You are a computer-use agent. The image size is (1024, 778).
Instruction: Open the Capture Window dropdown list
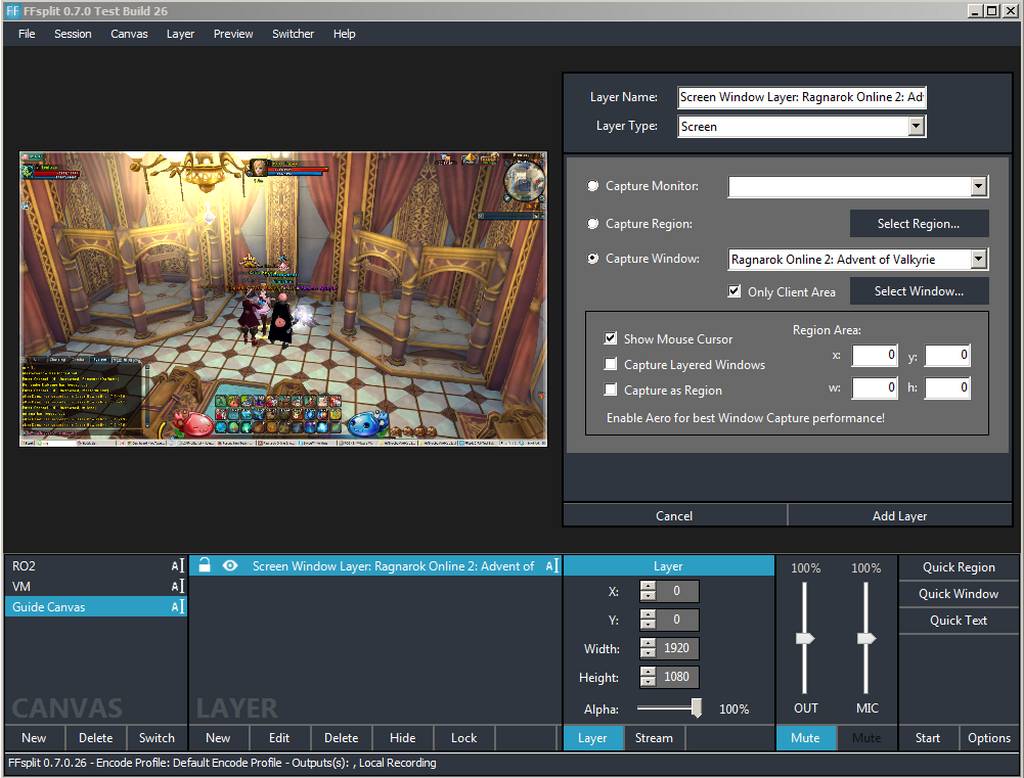pyautogui.click(x=978, y=259)
